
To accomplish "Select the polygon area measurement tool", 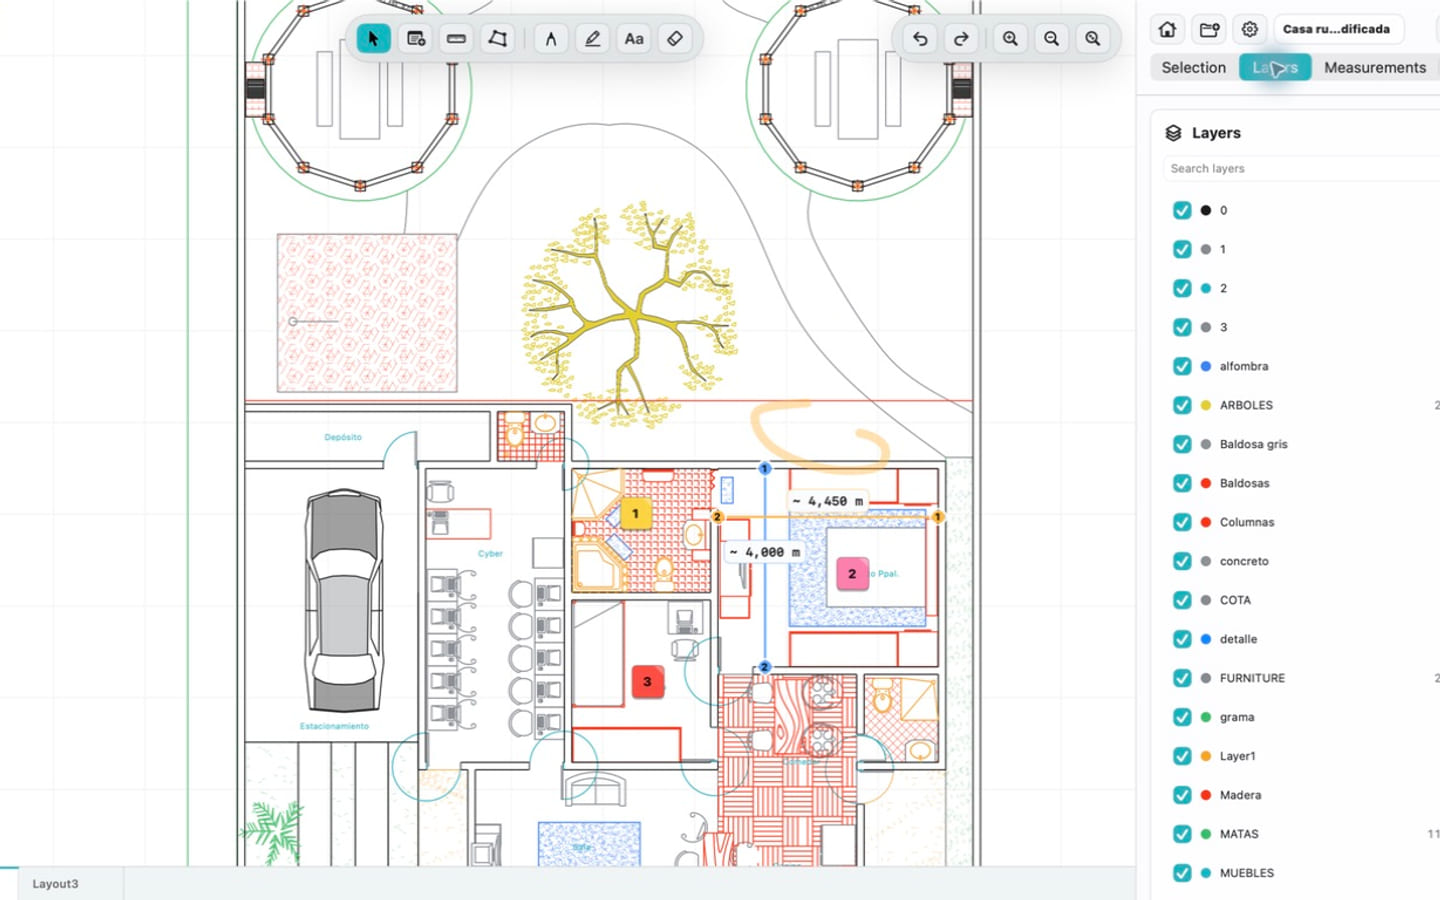I will [x=497, y=39].
